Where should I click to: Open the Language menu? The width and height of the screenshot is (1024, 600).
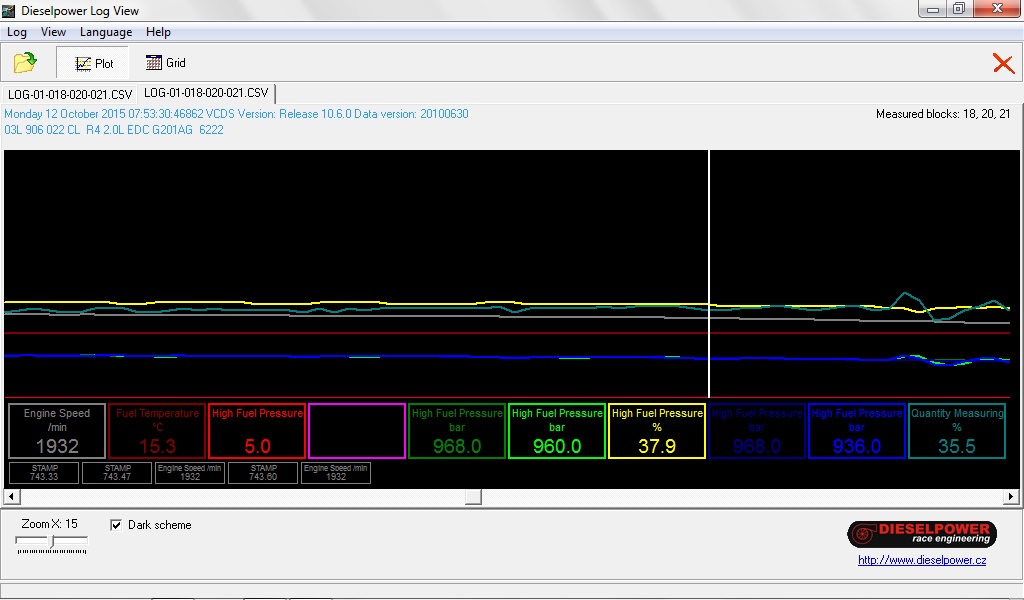106,32
